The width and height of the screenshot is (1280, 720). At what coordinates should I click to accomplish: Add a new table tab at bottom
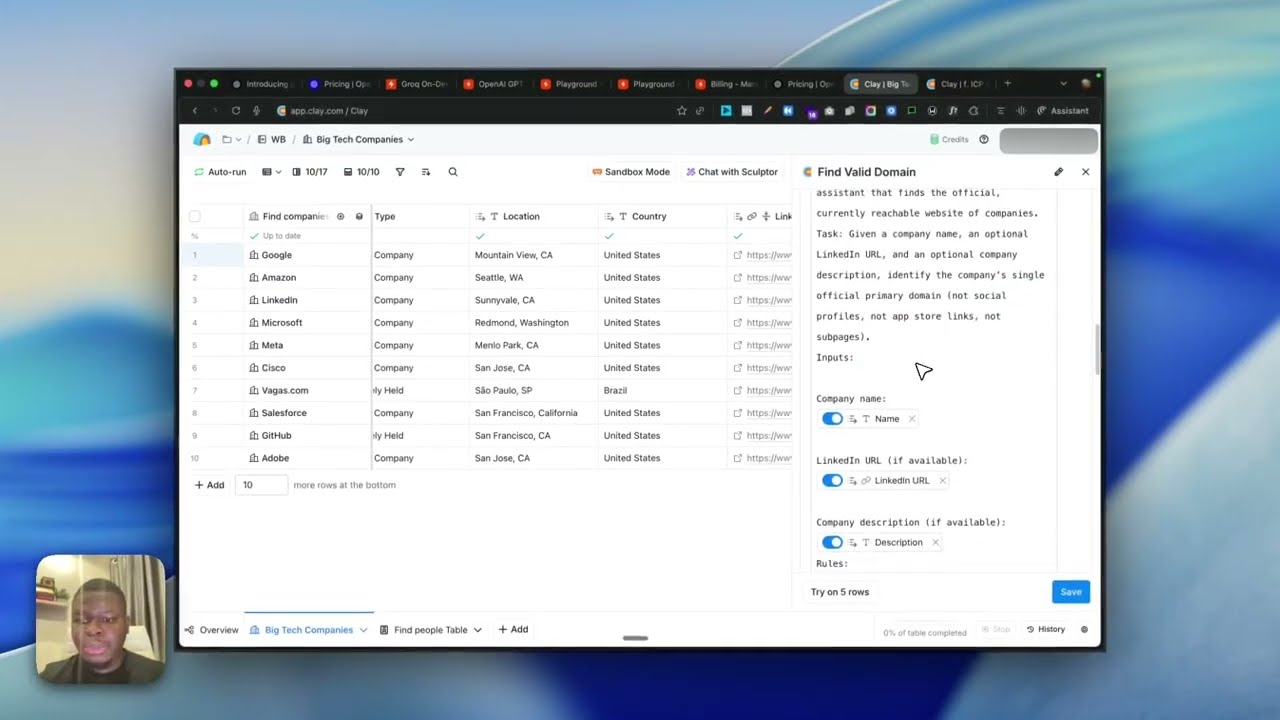(x=513, y=630)
